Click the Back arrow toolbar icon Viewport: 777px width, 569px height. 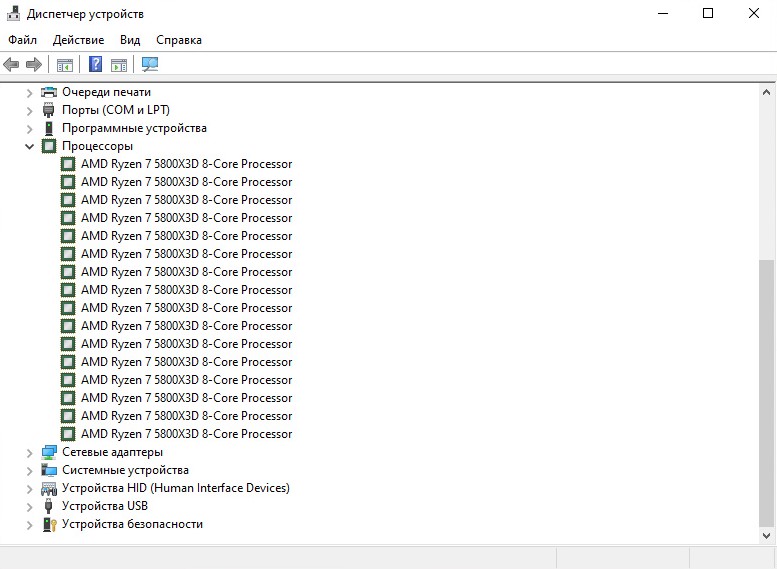11,64
